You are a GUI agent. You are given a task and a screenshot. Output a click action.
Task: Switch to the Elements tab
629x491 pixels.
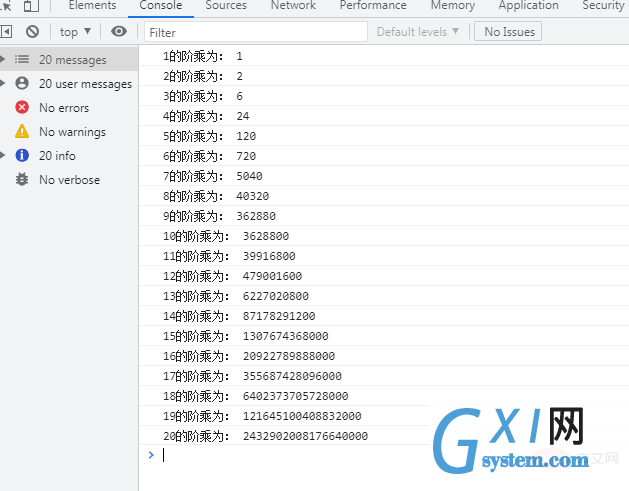click(x=92, y=6)
